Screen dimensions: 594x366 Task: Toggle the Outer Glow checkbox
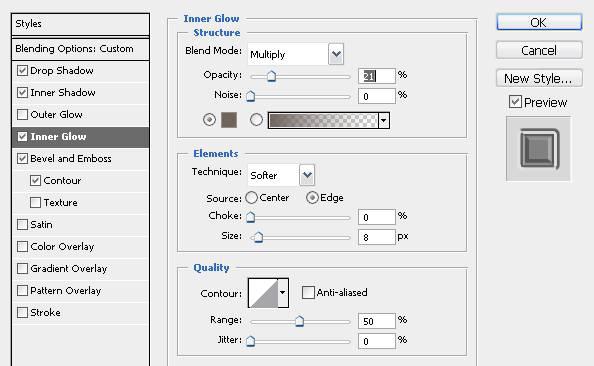click(x=22, y=114)
